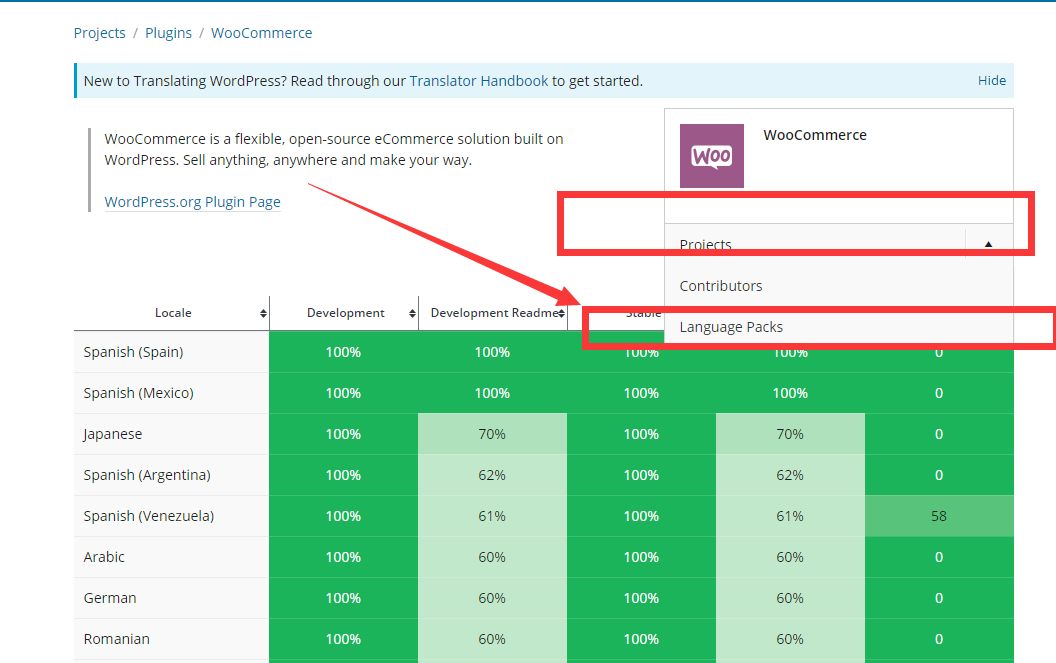Image resolution: width=1056 pixels, height=663 pixels.
Task: Collapse the Projects menu arrow toggle
Action: pyautogui.click(x=988, y=245)
